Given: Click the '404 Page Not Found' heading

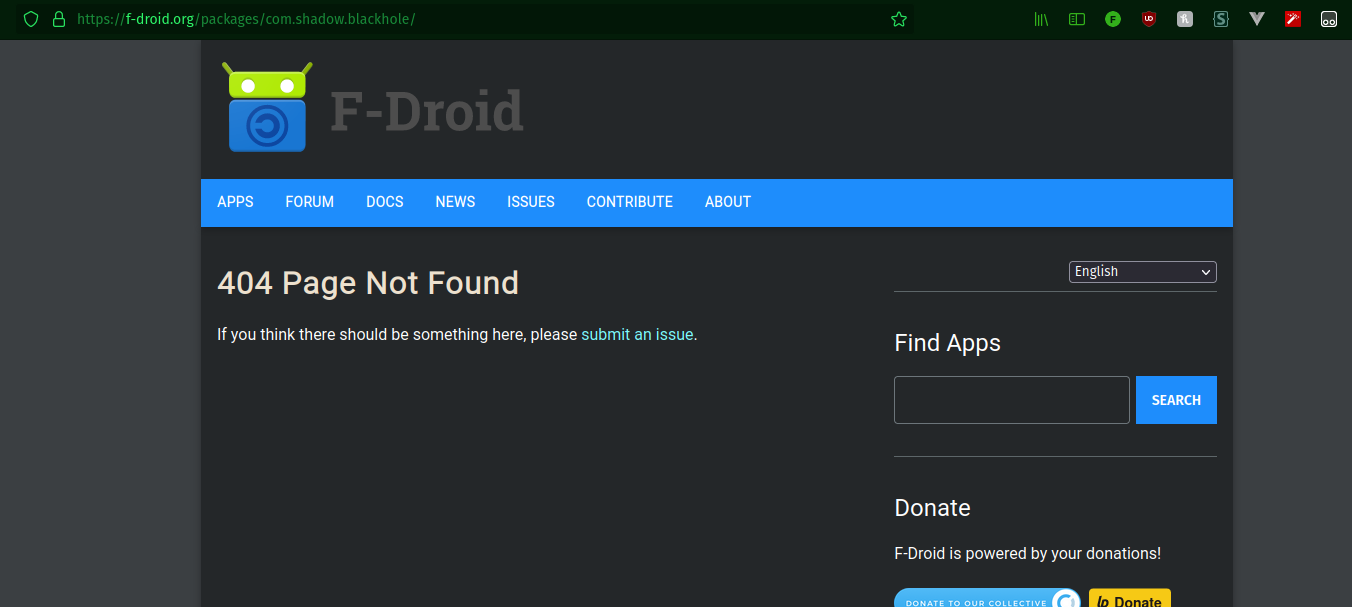Looking at the screenshot, I should coord(368,283).
